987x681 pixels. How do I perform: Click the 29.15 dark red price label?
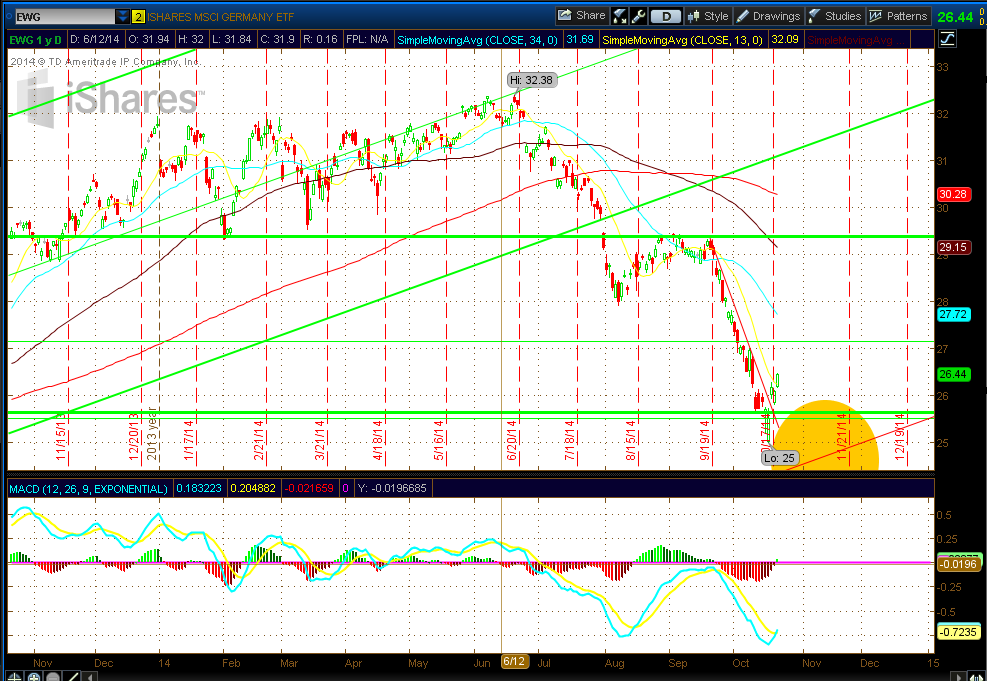[x=954, y=247]
